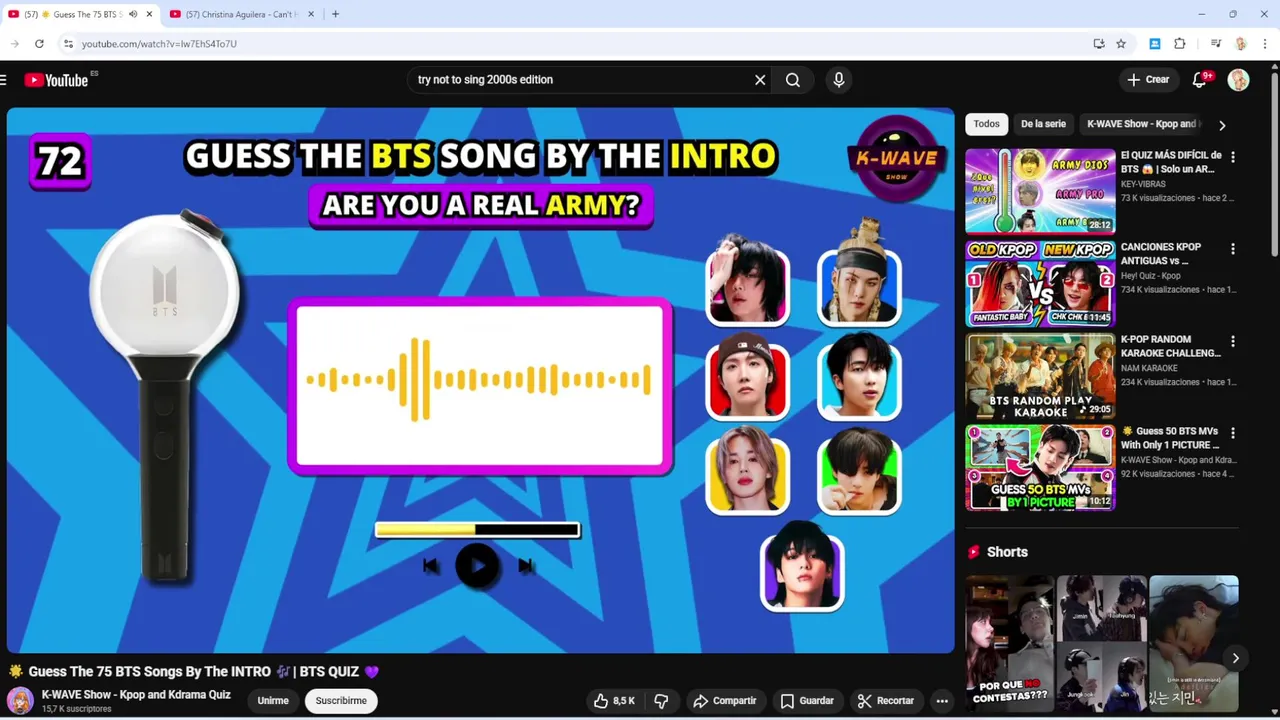Open the EL QUIZ MÁS DIFÍCIL video thumbnail

(1040, 191)
